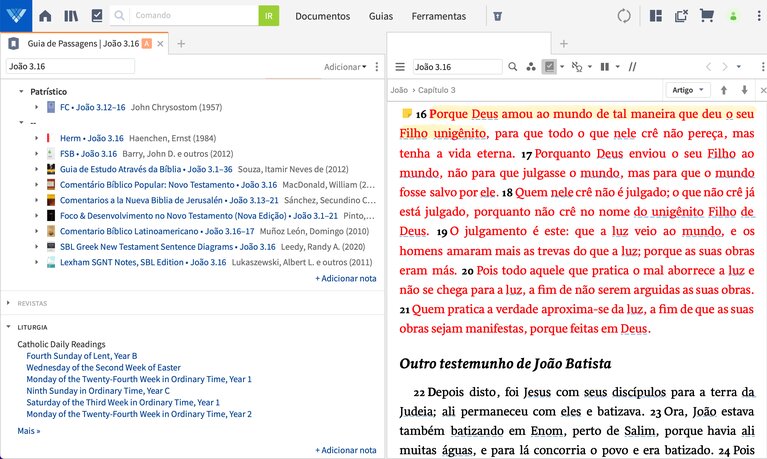Open the Artigo navigation dropdown
Viewport: 767px width, 459px height.
point(688,90)
